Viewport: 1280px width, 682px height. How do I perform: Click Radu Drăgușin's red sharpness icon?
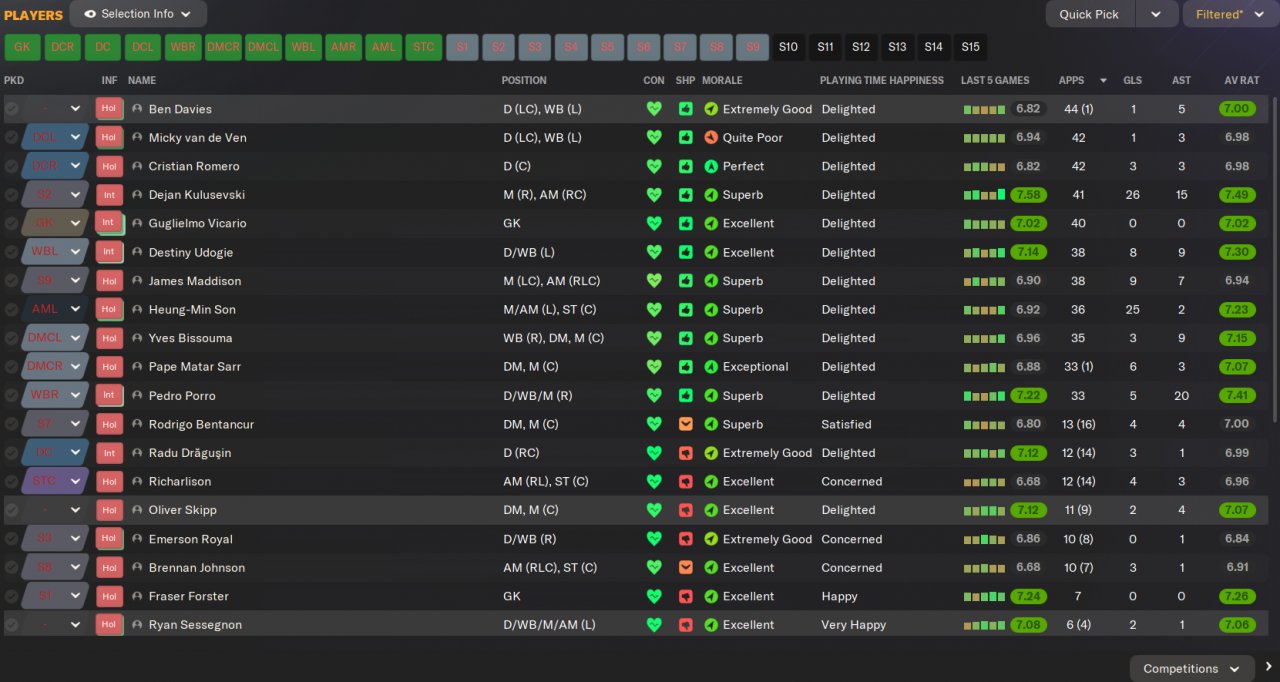pyautogui.click(x=685, y=453)
